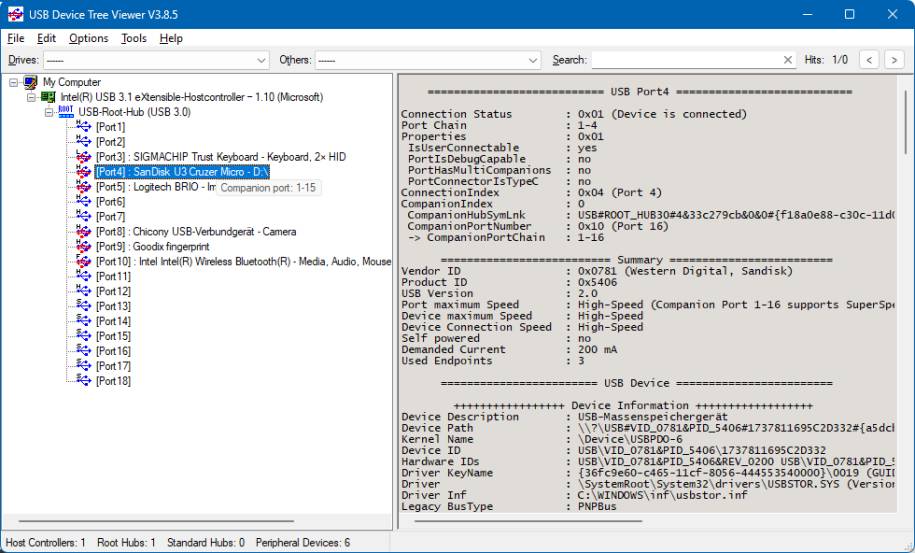
Task: Click the Driver Inf usbstor.inf line
Action: (574, 495)
